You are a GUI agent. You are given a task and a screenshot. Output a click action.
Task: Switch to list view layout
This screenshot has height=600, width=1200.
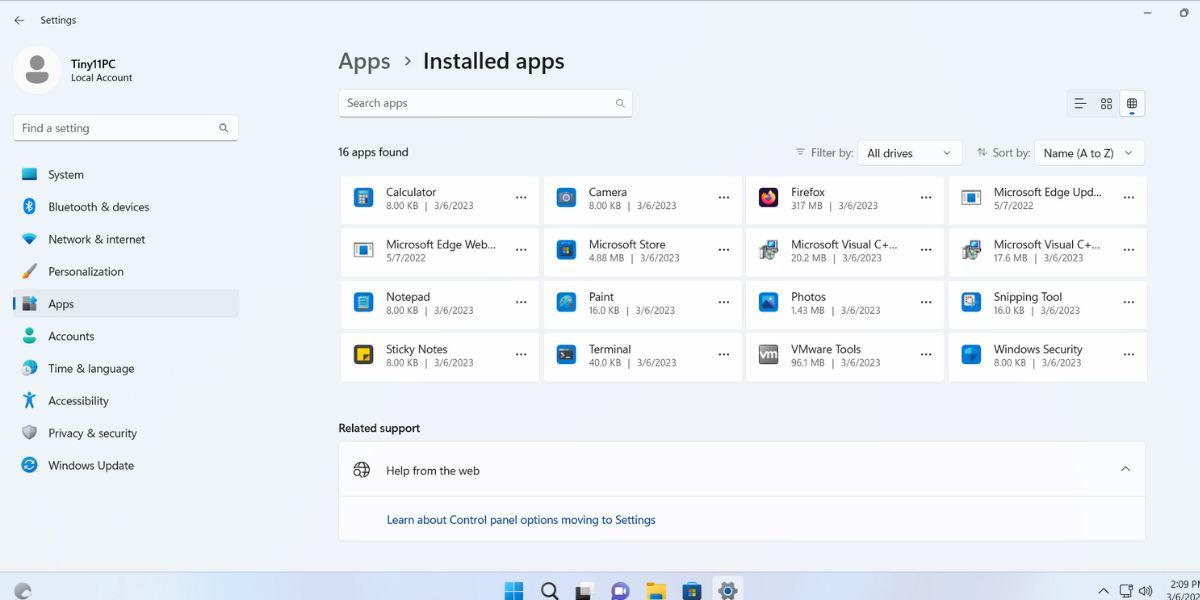(1080, 103)
